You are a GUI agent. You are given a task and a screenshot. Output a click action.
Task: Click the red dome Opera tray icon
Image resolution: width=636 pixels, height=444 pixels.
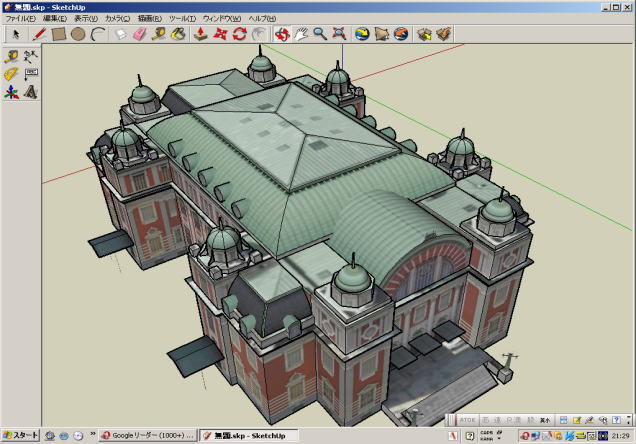click(525, 436)
